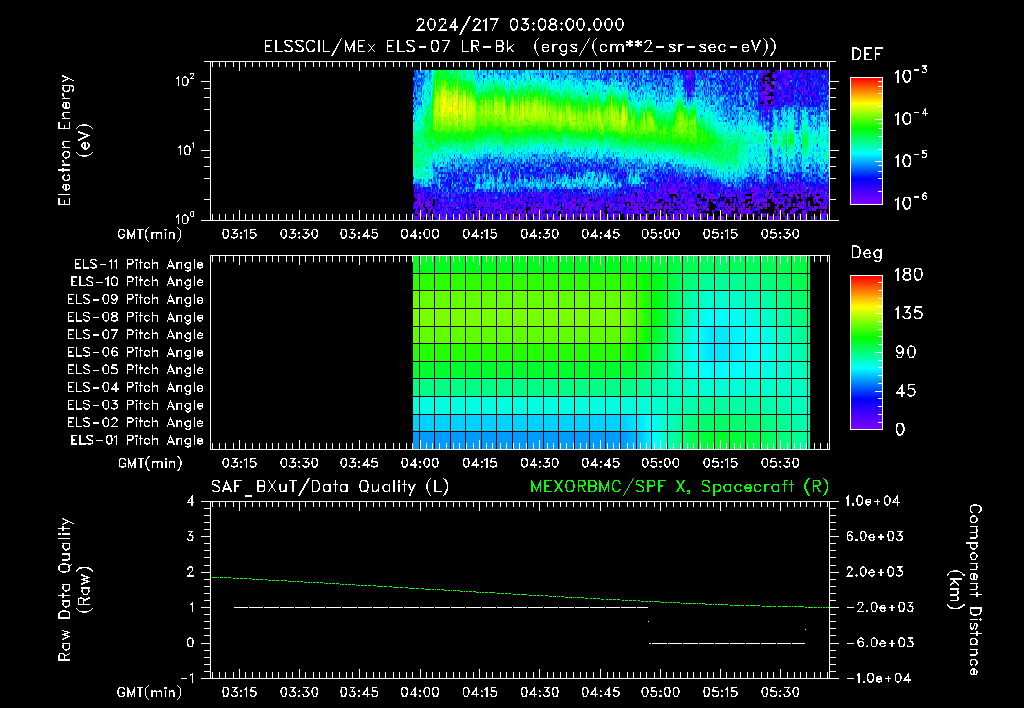Click the GMT(min) label under the spectrogram
1024x708 pixels.
150,234
